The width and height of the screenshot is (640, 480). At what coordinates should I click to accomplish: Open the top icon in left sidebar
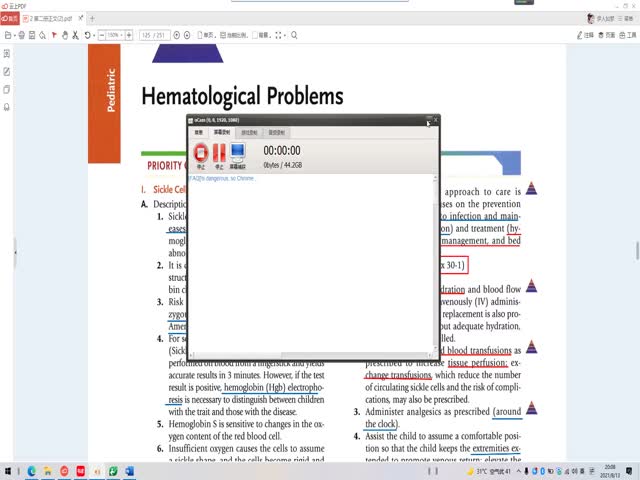tap(7, 53)
